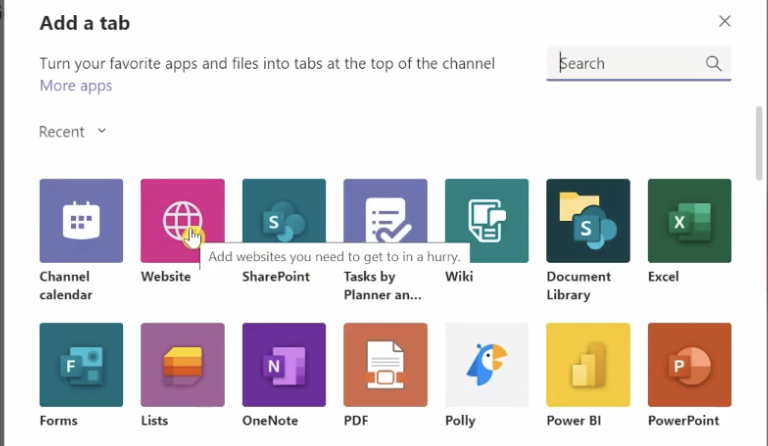
Task: Click the "SharePoint" label text
Action: (276, 277)
